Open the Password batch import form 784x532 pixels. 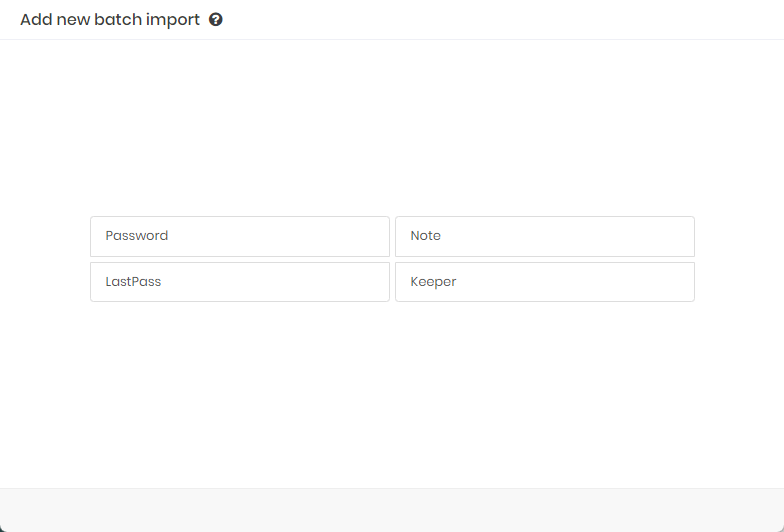[x=240, y=236]
